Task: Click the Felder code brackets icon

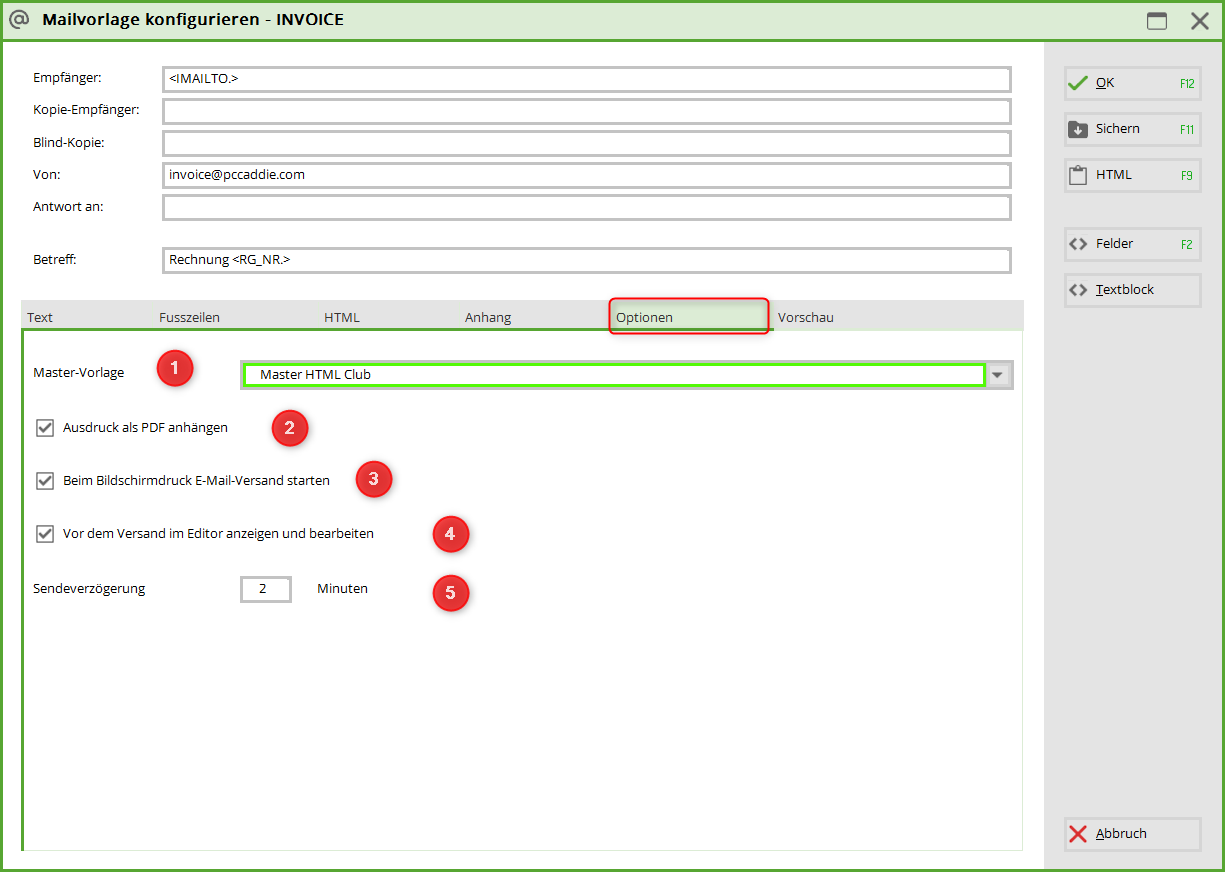Action: (1077, 244)
